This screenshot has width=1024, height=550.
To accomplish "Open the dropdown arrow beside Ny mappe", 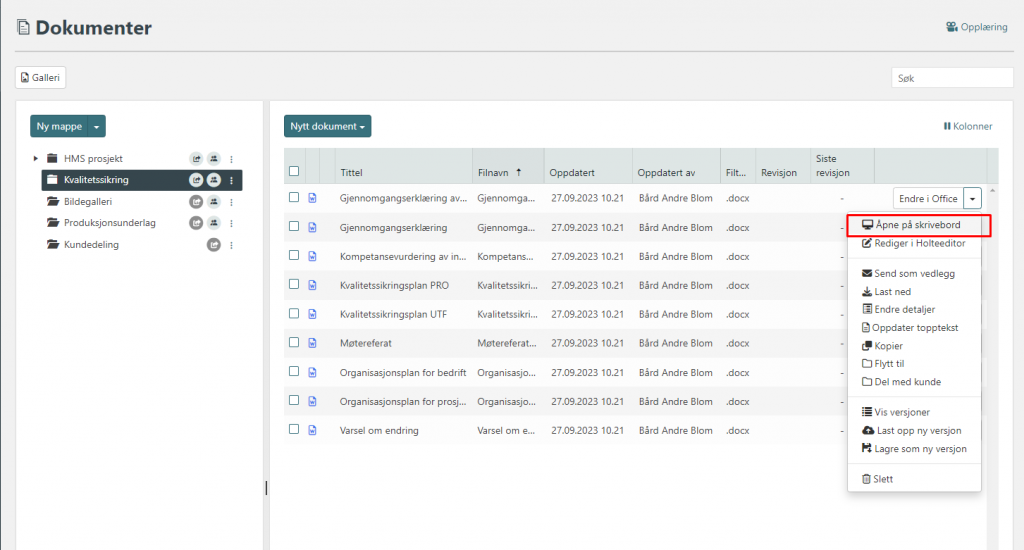I will (96, 126).
